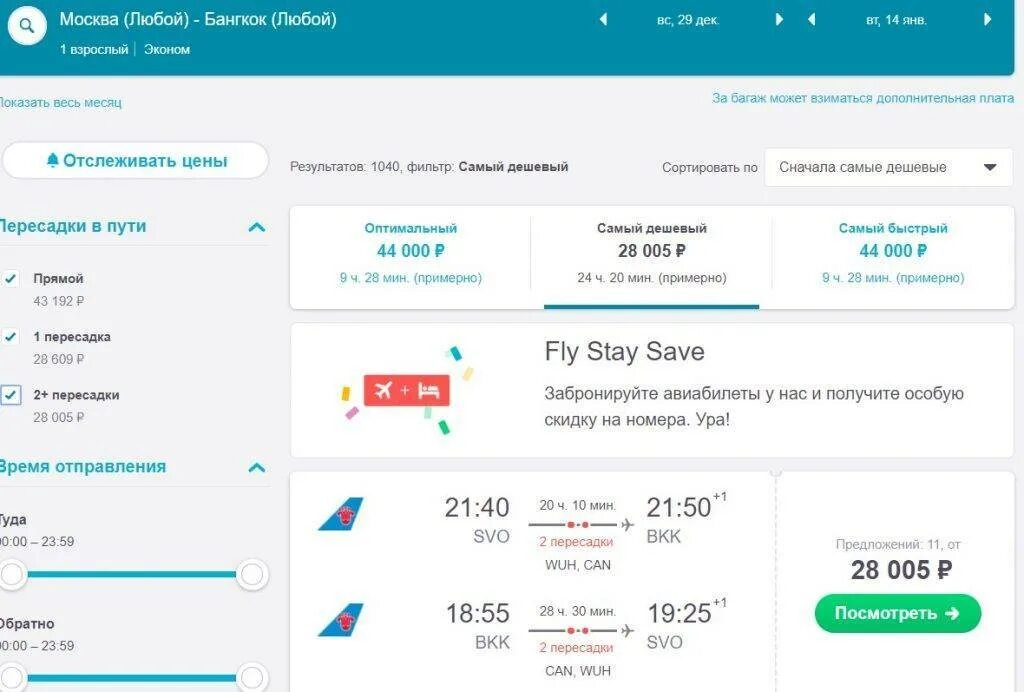The width and height of the screenshot is (1024, 692).
Task: Click the Показать весь месяц link
Action: click(x=60, y=102)
